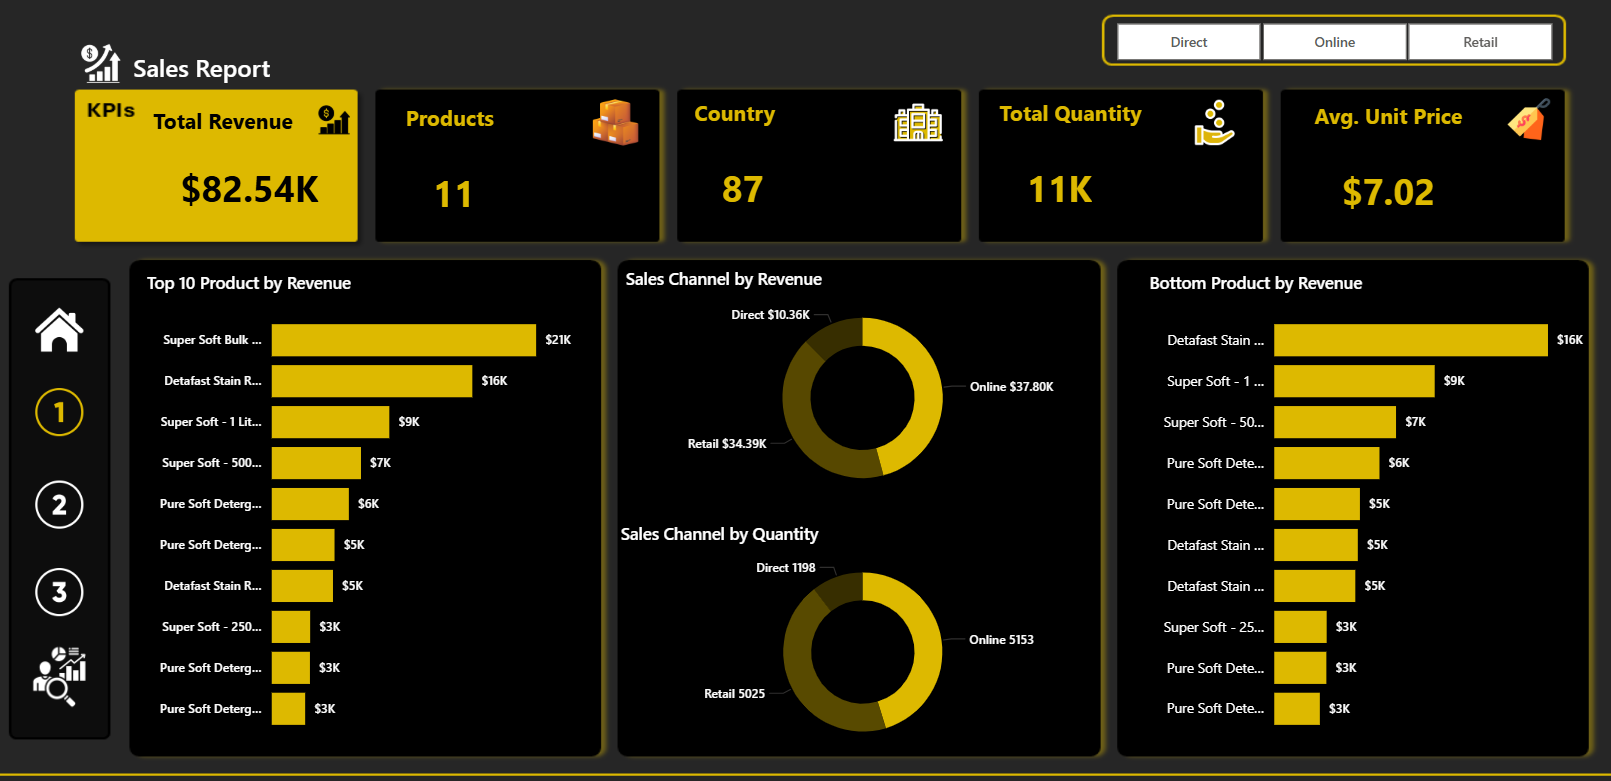Select the Products KPI card value 11
This screenshot has height=781, width=1611.
453,194
